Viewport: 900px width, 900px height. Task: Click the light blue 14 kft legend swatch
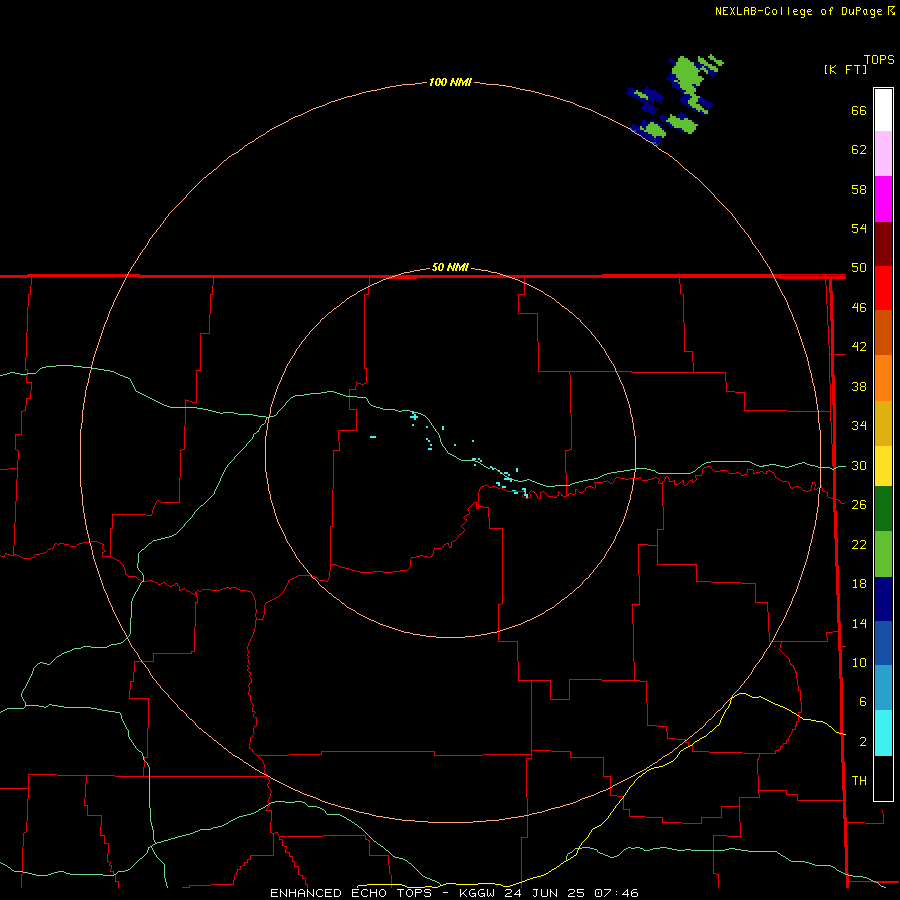click(x=883, y=688)
